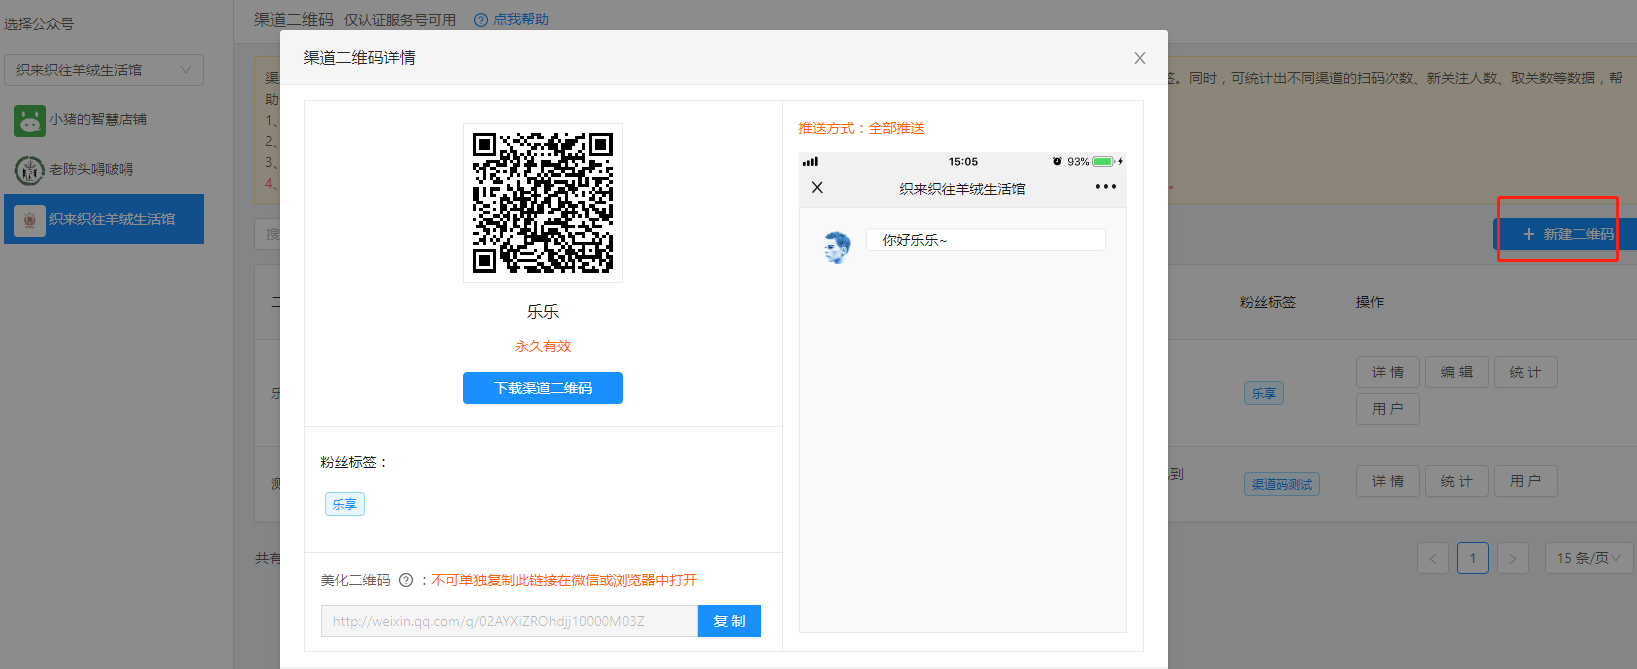1637x669 pixels.
Task: Click the 小猪的智慧店铺 avatar icon
Action: (x=30, y=120)
